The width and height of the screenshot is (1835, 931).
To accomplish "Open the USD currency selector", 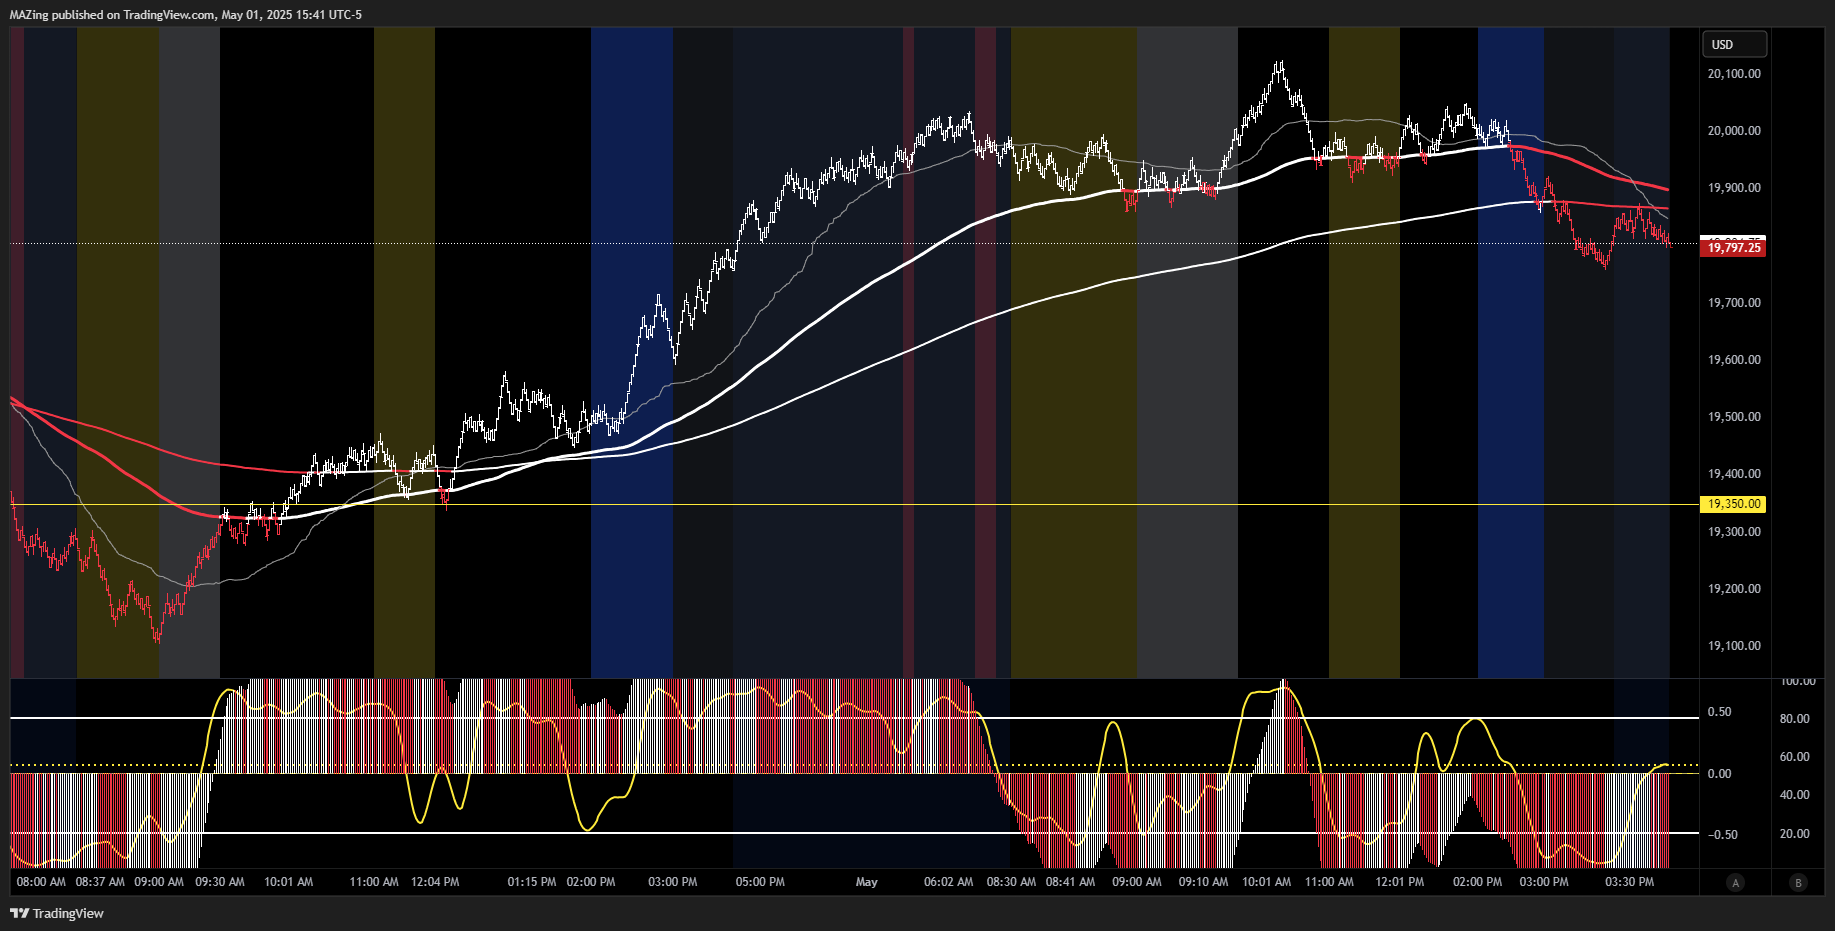I will point(1734,44).
